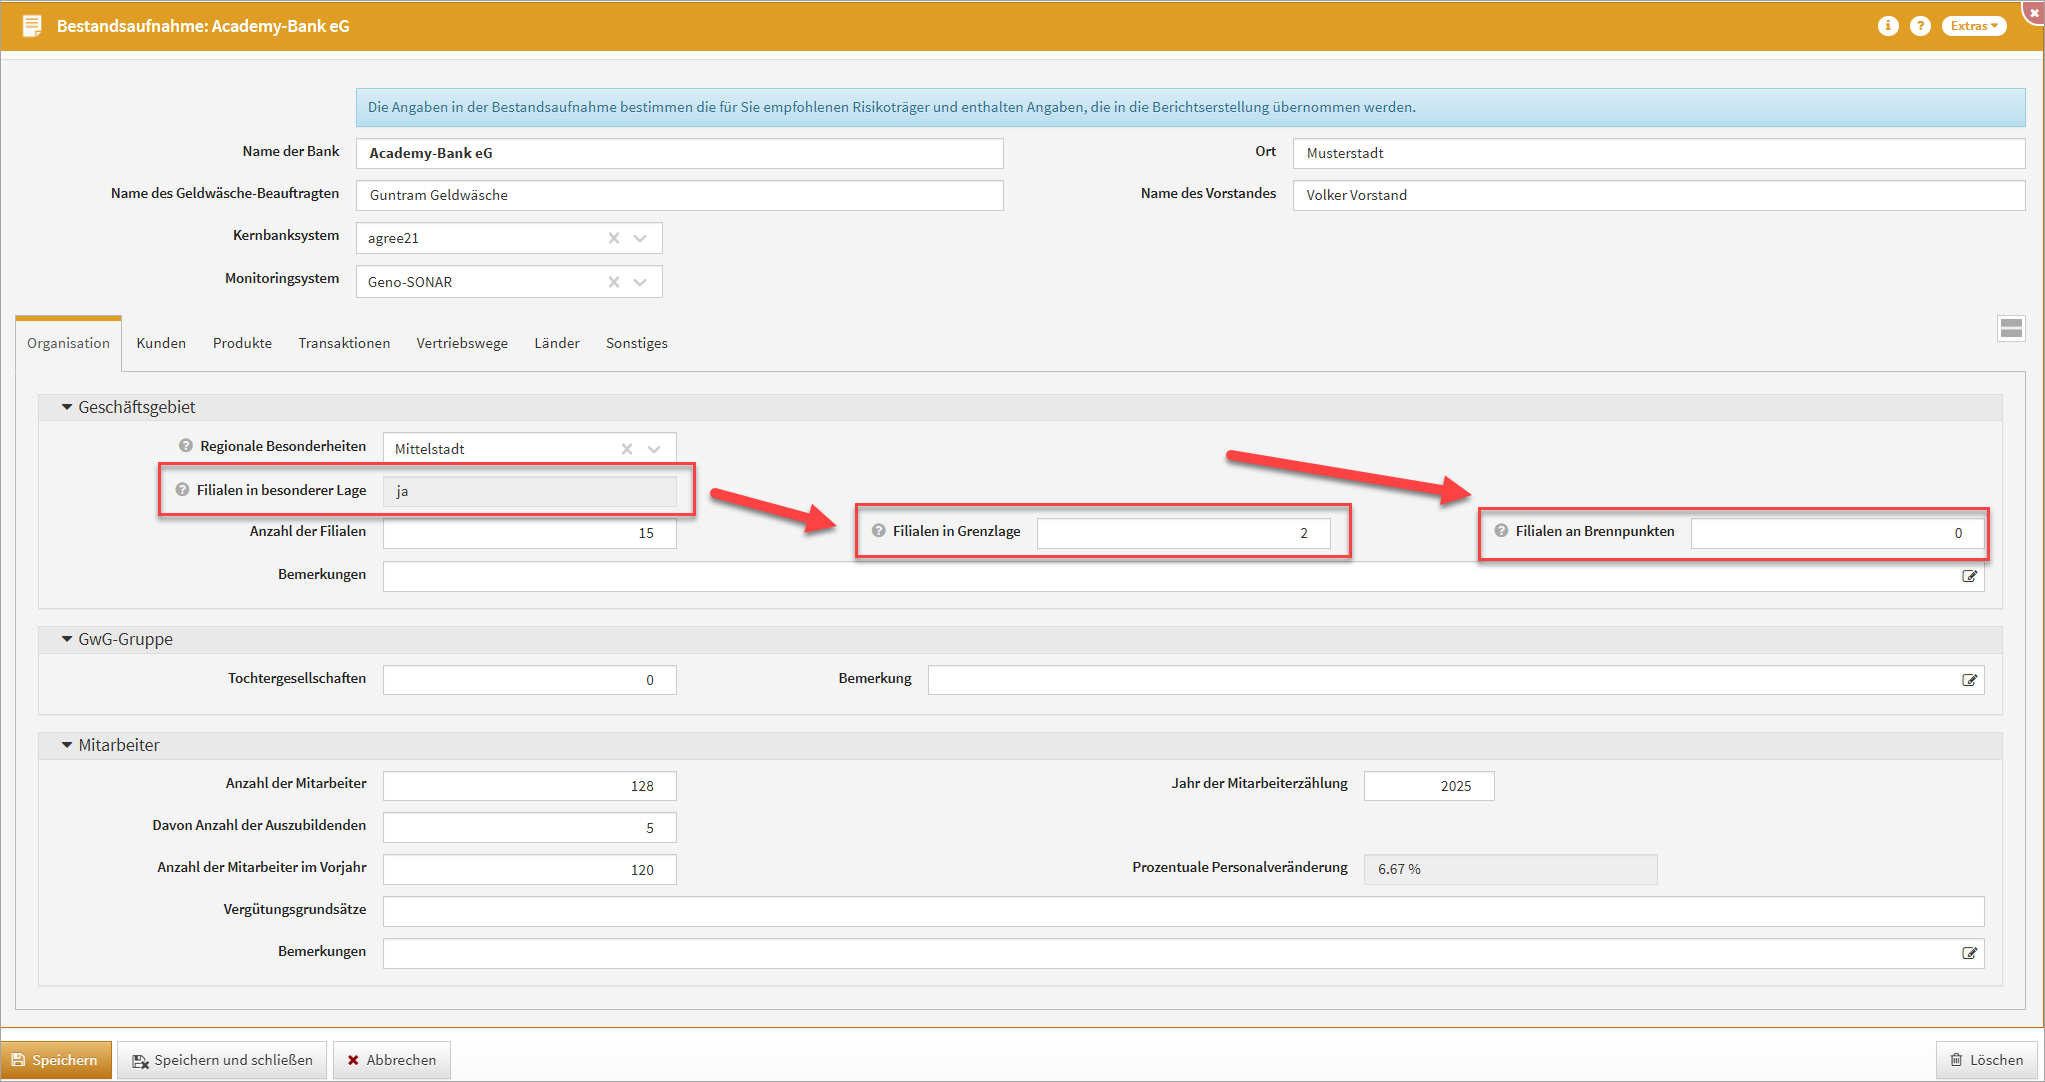Click help icon next to Filialen in Grenzlage
This screenshot has width=2045, height=1082.
[878, 531]
